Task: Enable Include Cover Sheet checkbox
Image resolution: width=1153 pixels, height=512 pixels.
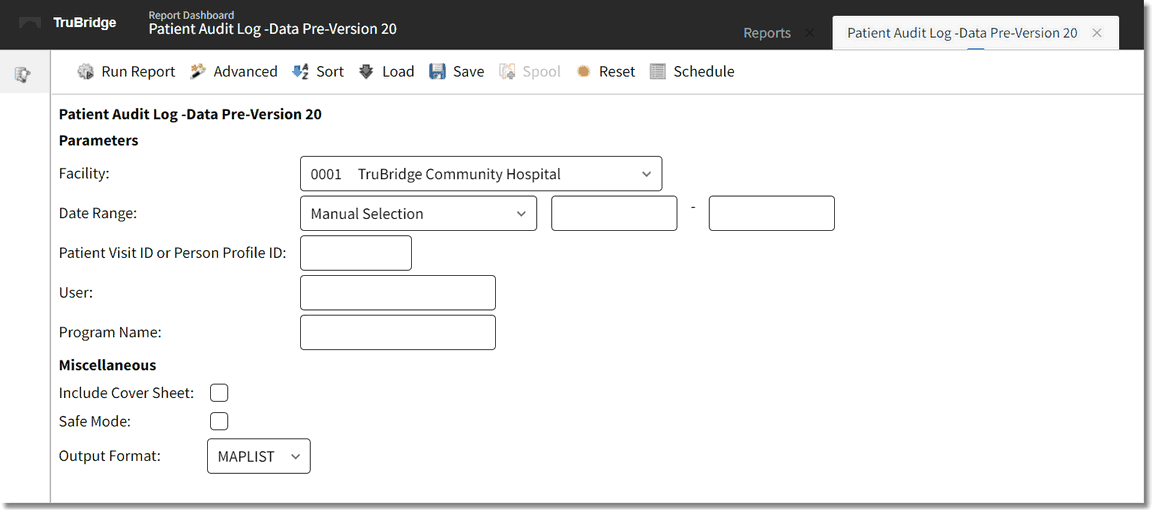Action: [219, 393]
